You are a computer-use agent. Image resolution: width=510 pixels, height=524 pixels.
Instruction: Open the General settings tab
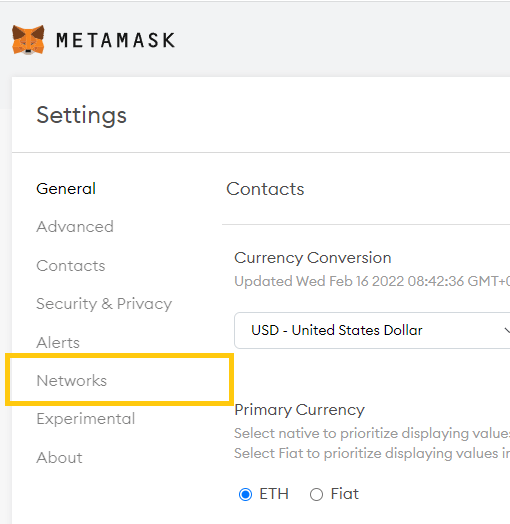66,188
